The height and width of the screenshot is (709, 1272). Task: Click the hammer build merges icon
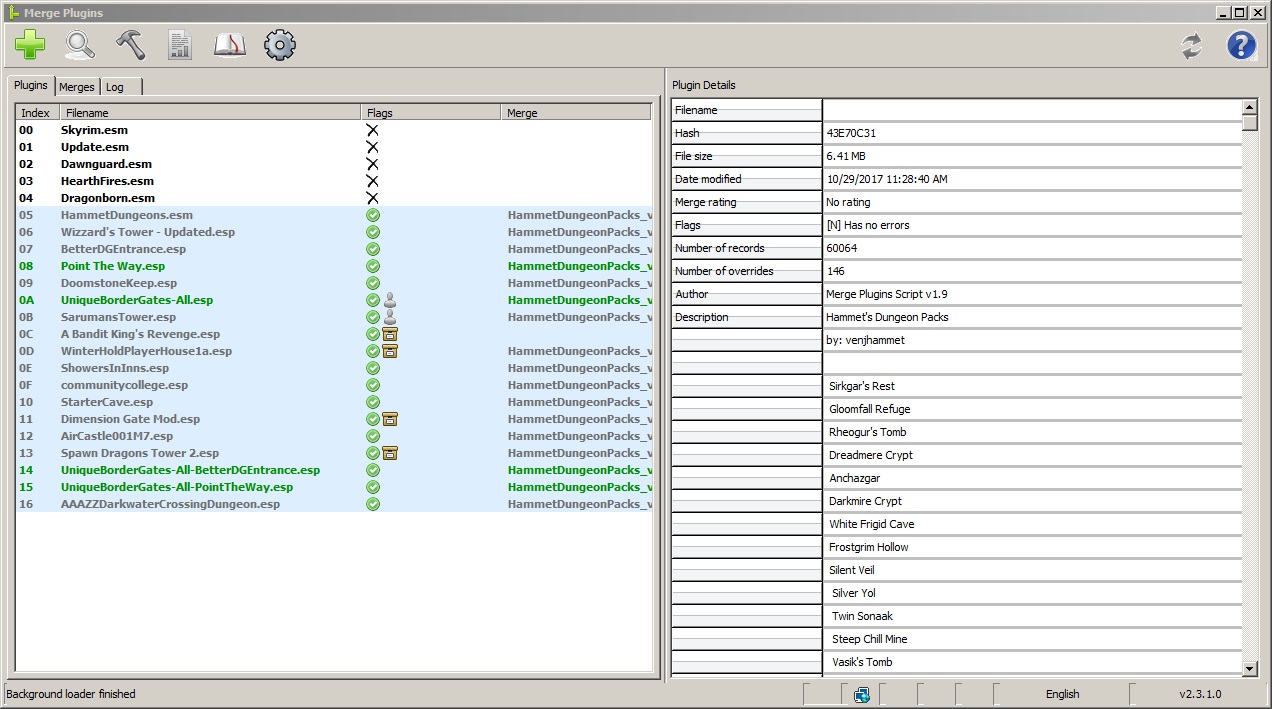pos(130,45)
